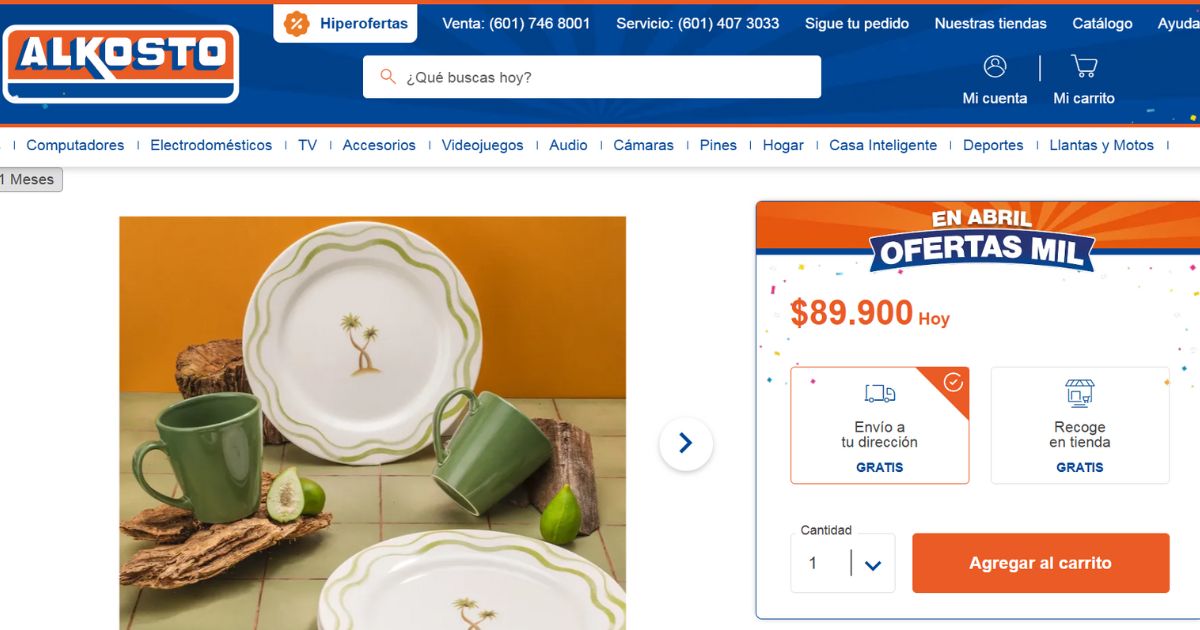Click the delivery truck icon

point(880,394)
